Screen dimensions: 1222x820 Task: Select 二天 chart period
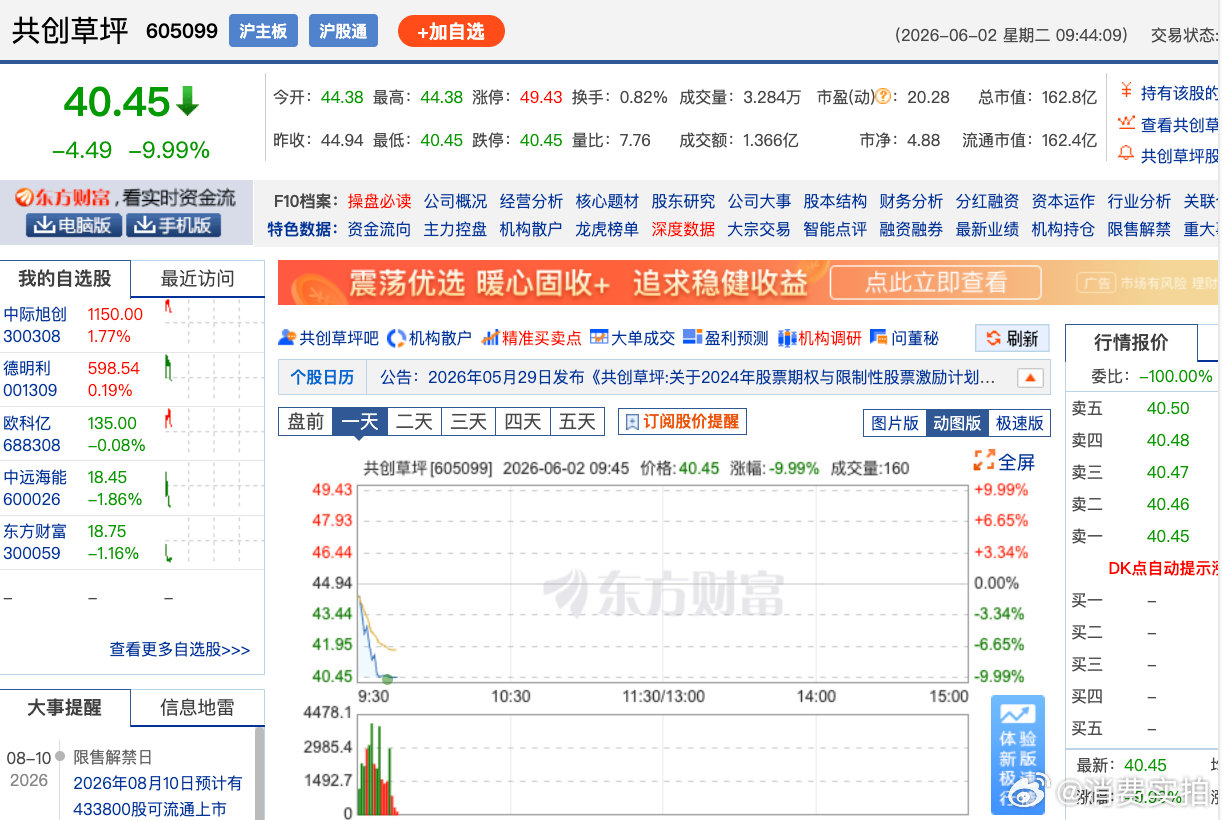[414, 421]
